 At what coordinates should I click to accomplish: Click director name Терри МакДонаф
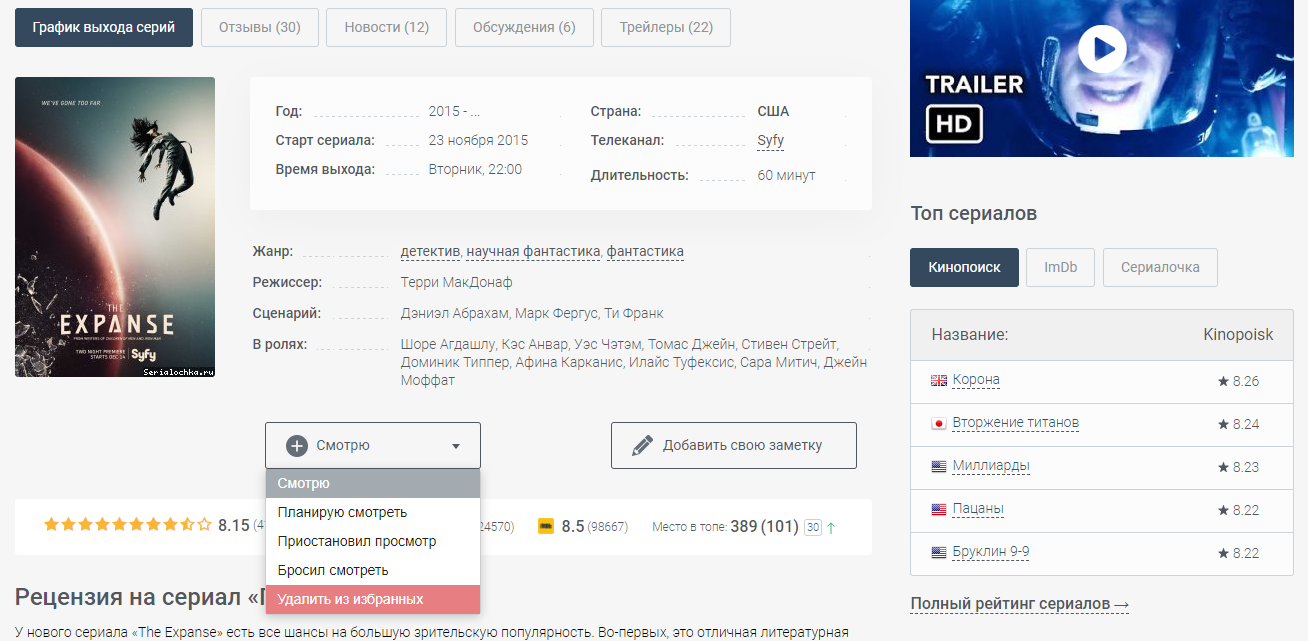click(x=456, y=283)
